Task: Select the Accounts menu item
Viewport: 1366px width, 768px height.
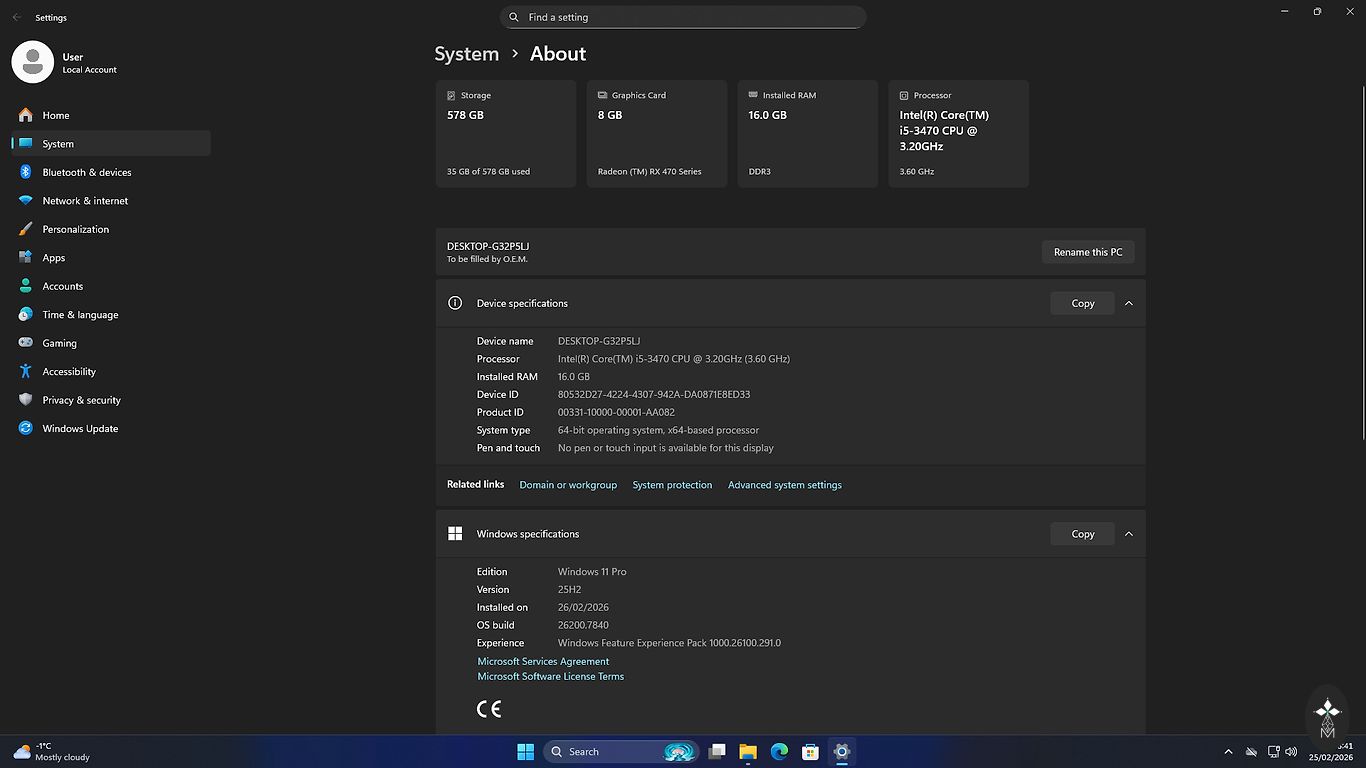Action: click(62, 286)
